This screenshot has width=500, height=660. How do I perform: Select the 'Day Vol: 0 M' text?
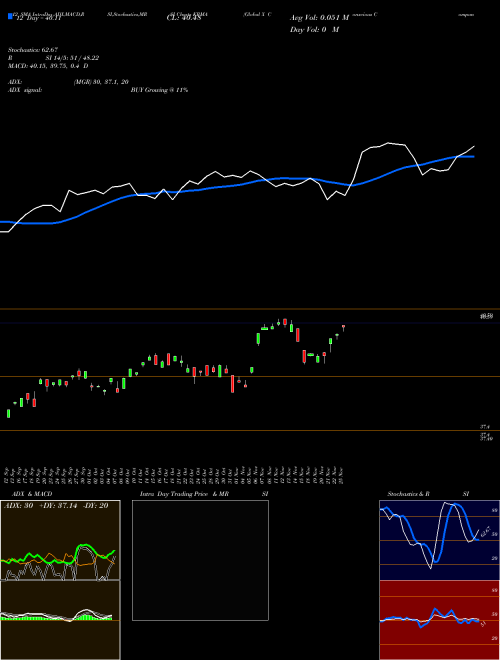[x=314, y=30]
